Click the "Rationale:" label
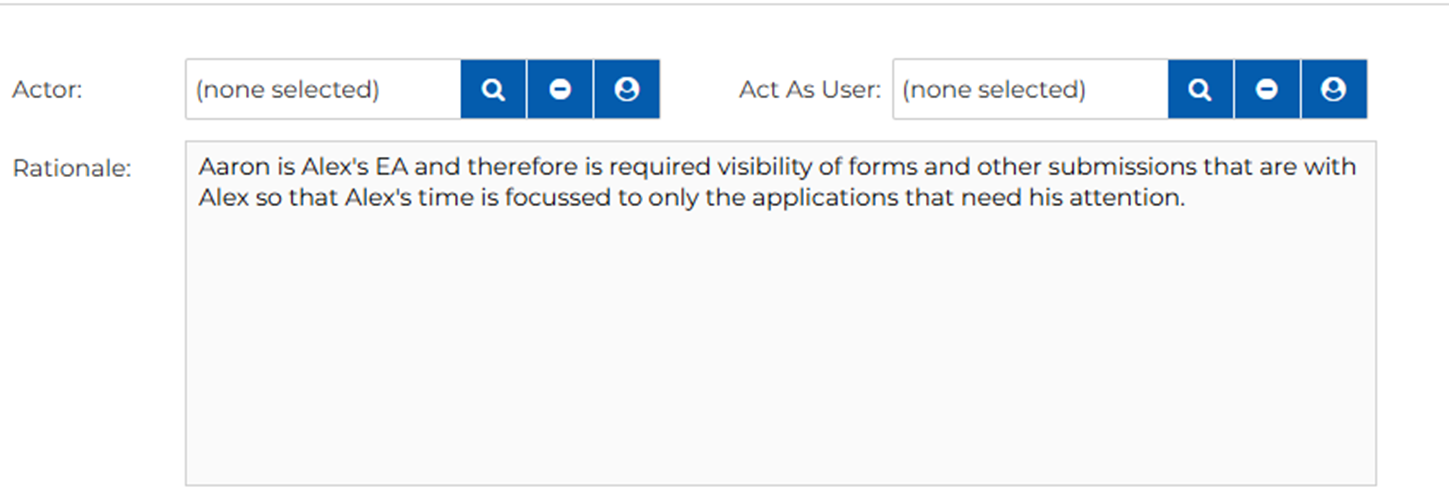This screenshot has width=1449, height=500. pyautogui.click(x=72, y=169)
